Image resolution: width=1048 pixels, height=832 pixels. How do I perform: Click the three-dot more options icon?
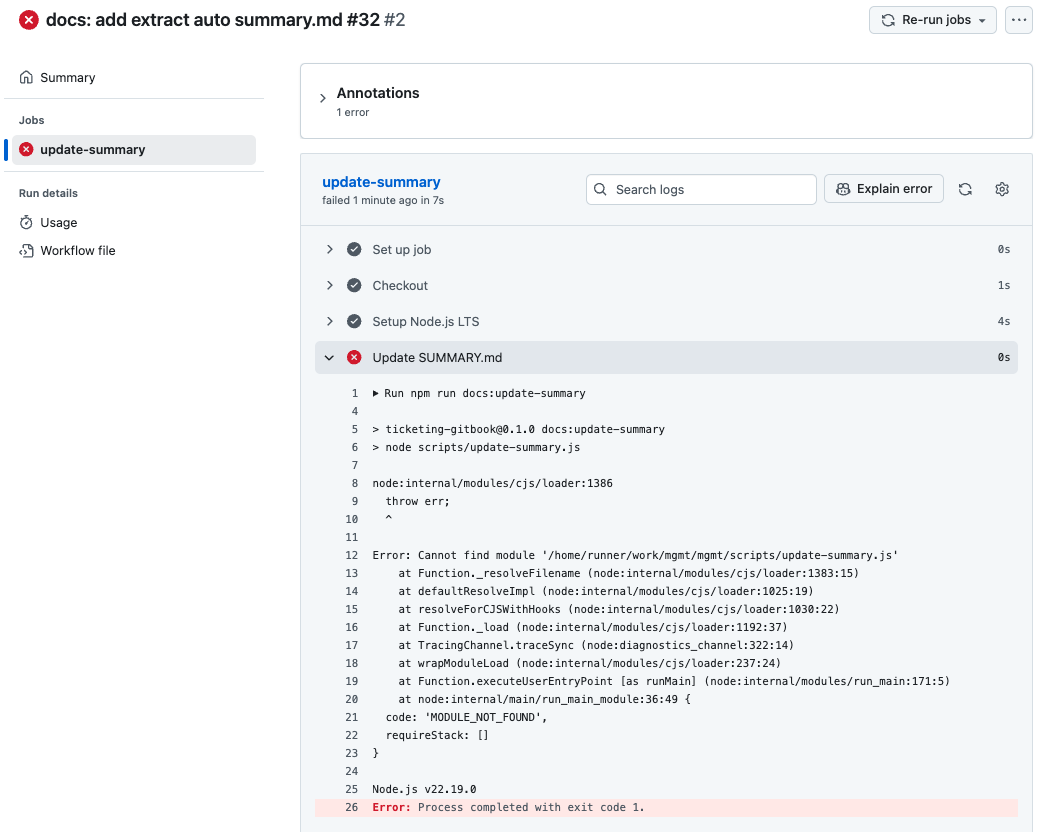[1018, 20]
